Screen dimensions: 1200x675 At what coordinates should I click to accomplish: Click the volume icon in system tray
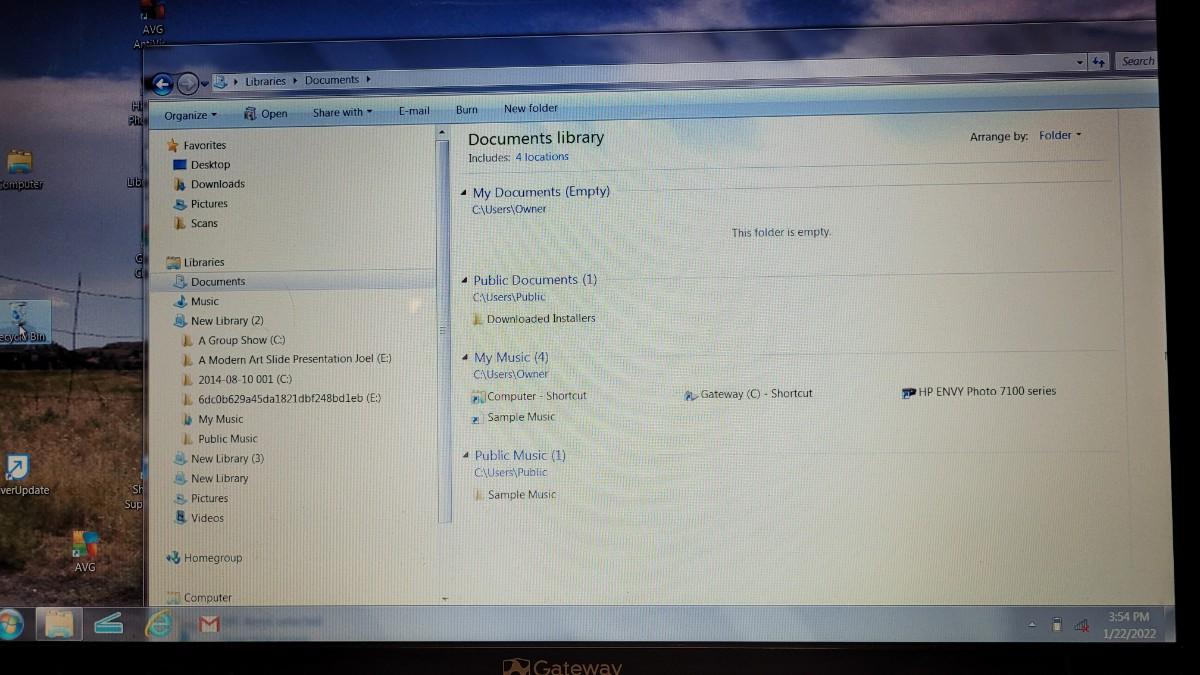coord(1081,625)
